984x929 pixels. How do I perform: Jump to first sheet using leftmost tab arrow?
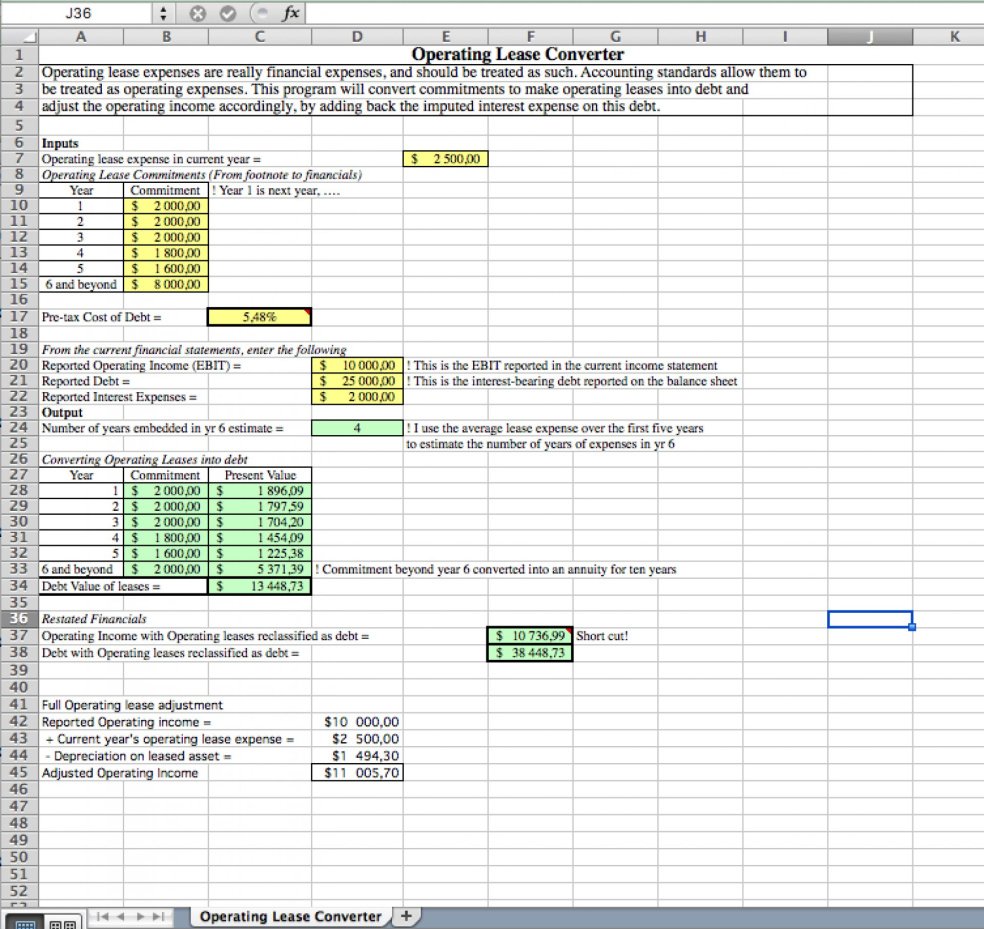coord(101,916)
